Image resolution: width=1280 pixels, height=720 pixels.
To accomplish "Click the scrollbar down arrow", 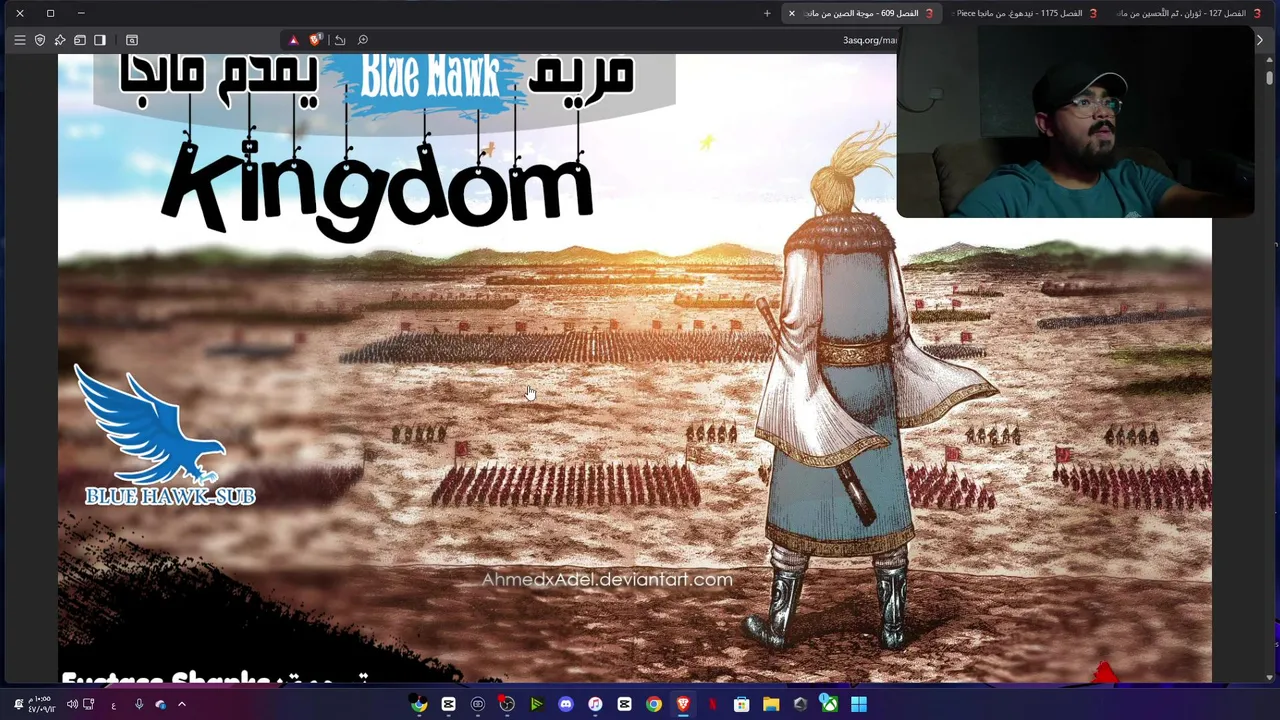I will (x=1270, y=678).
